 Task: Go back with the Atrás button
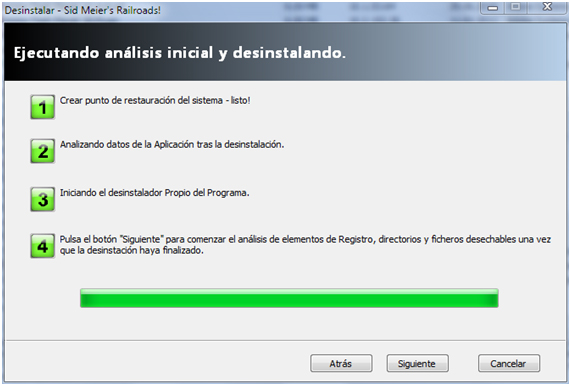point(341,363)
